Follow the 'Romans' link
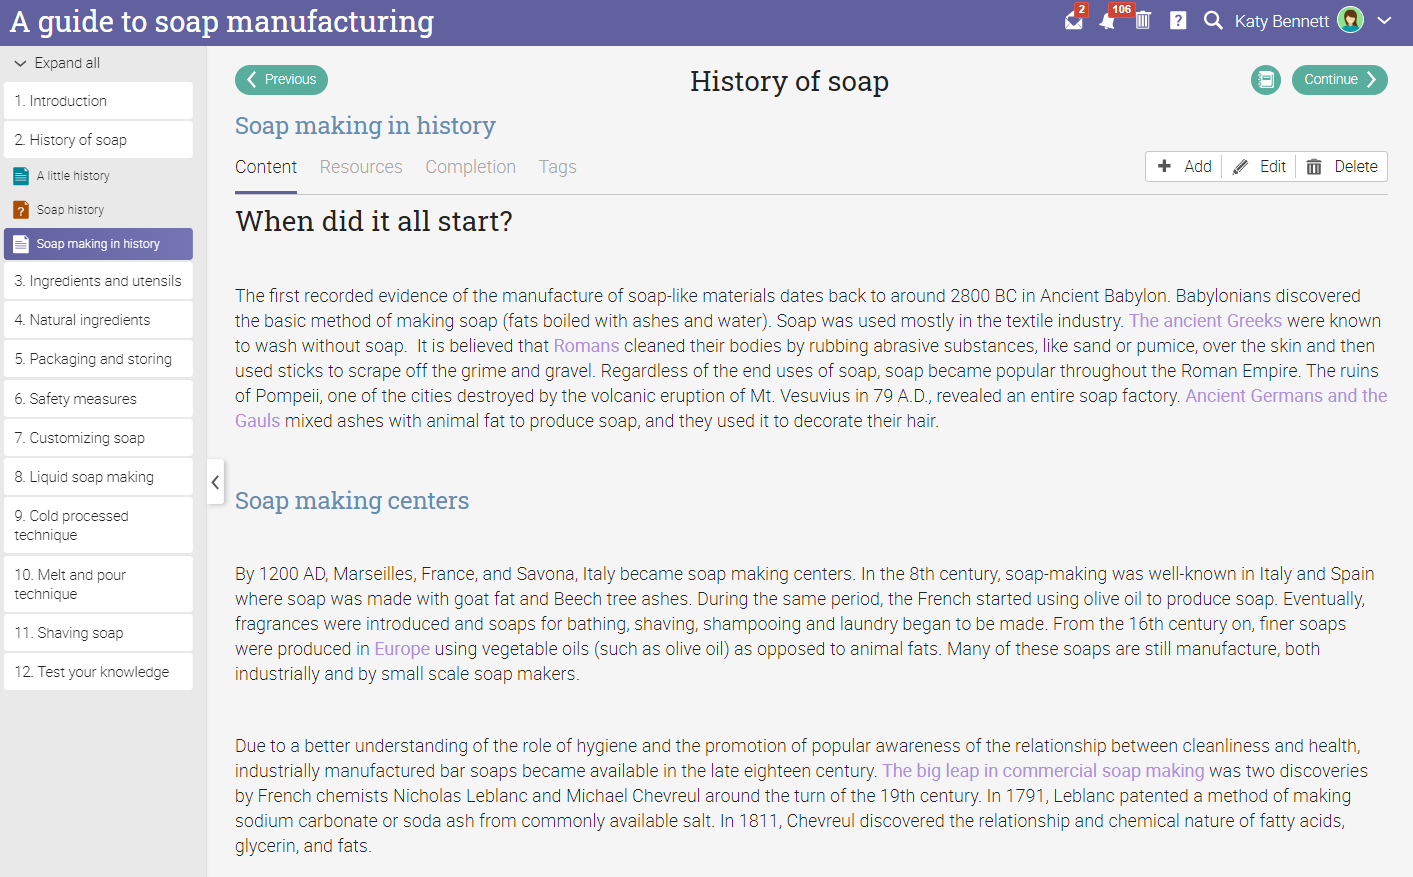1413x877 pixels. tap(586, 346)
